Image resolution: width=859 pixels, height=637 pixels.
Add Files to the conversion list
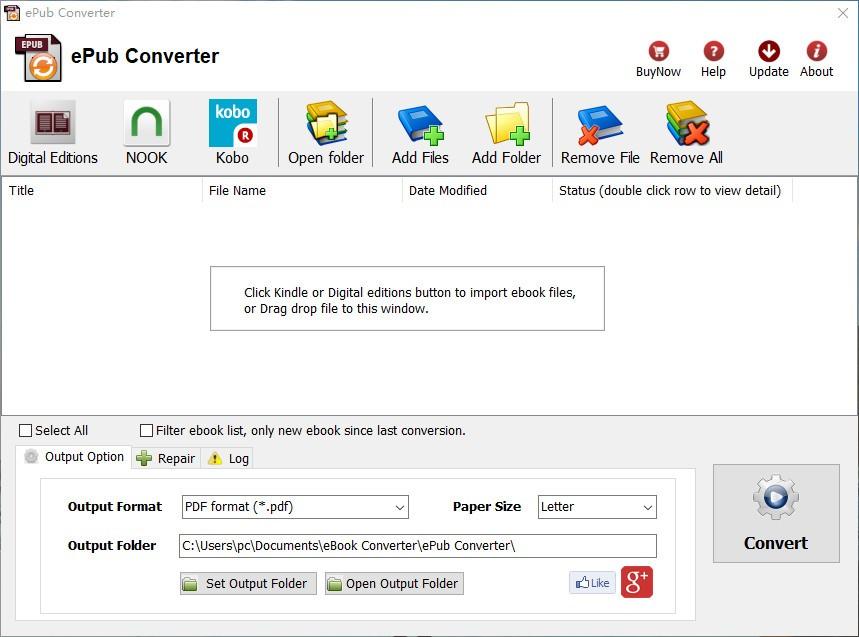click(x=420, y=133)
